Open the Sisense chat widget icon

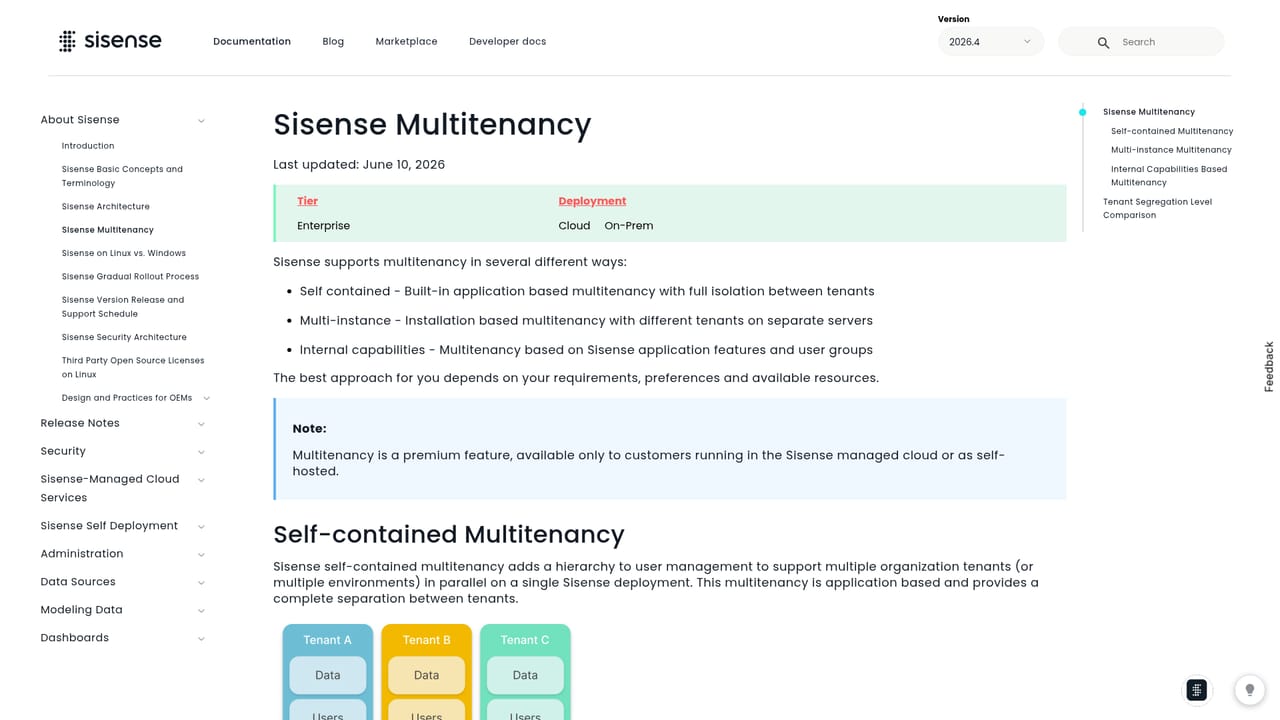tap(1196, 689)
